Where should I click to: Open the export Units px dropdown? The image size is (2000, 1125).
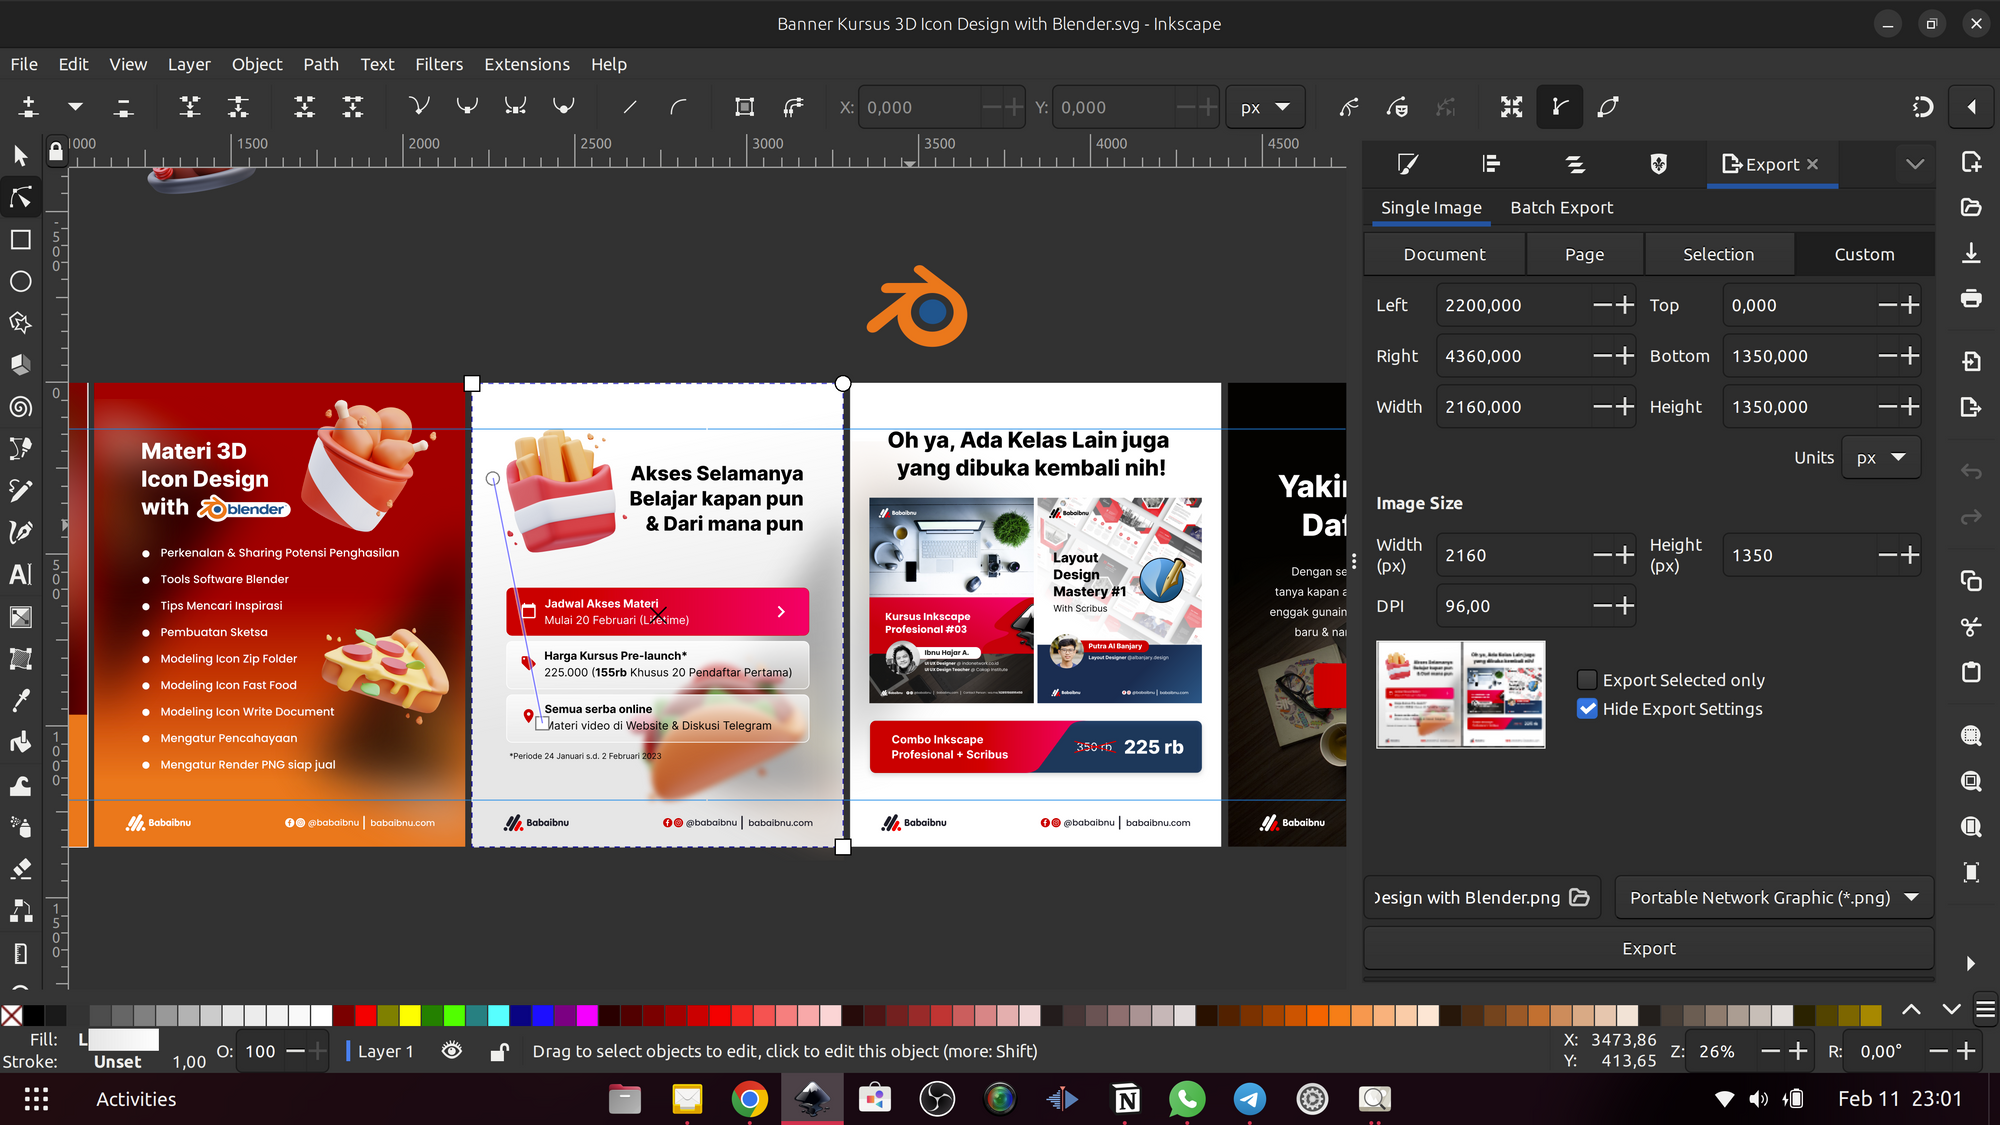pyautogui.click(x=1881, y=457)
